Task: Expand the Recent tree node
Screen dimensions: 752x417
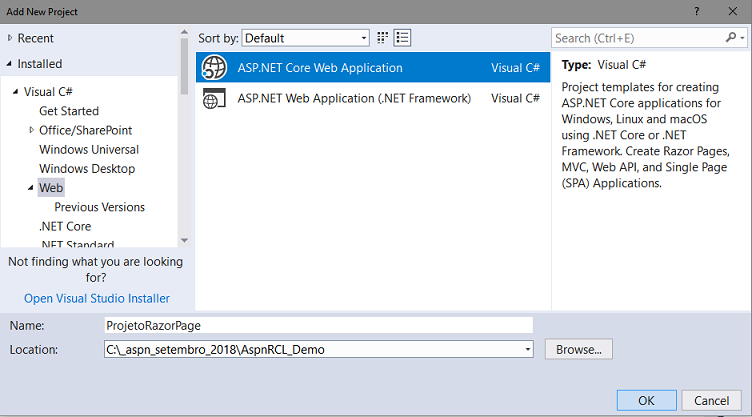Action: [10, 38]
